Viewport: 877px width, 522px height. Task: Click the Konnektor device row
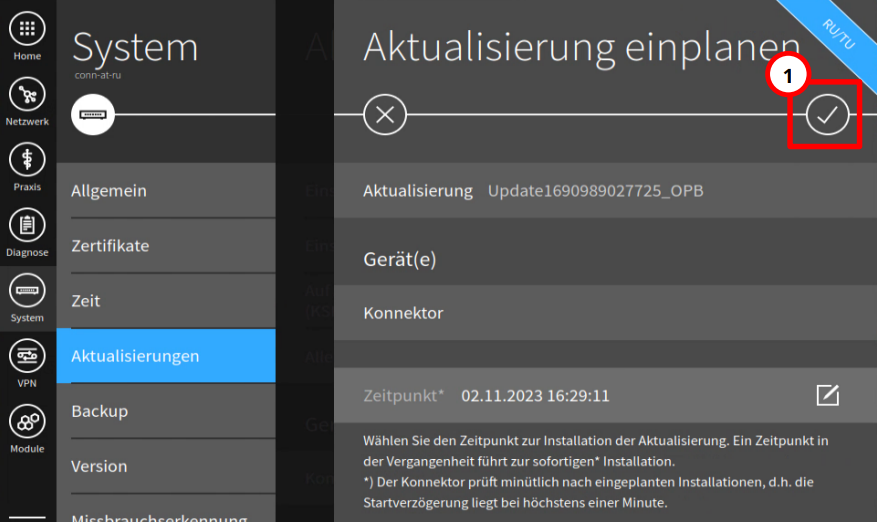[x=605, y=313]
